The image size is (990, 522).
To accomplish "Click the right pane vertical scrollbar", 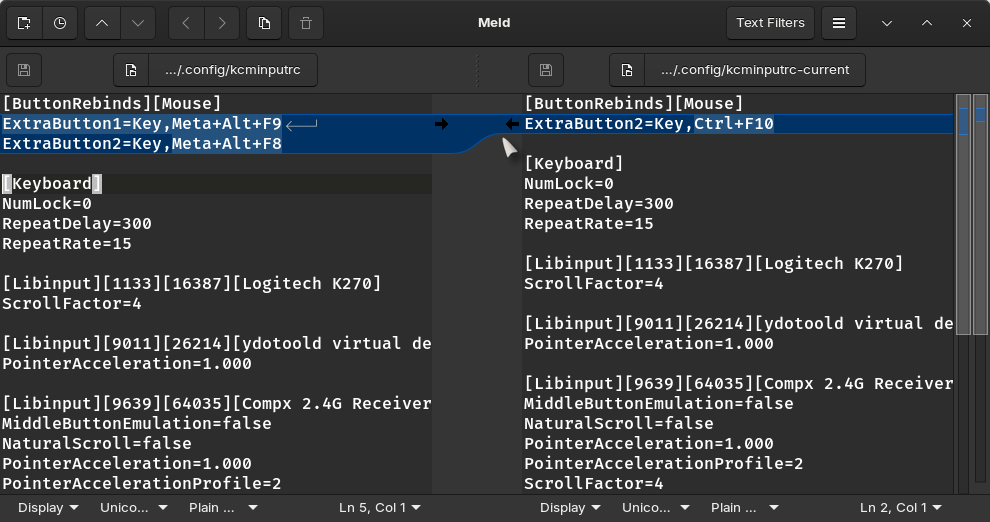I will click(963, 300).
